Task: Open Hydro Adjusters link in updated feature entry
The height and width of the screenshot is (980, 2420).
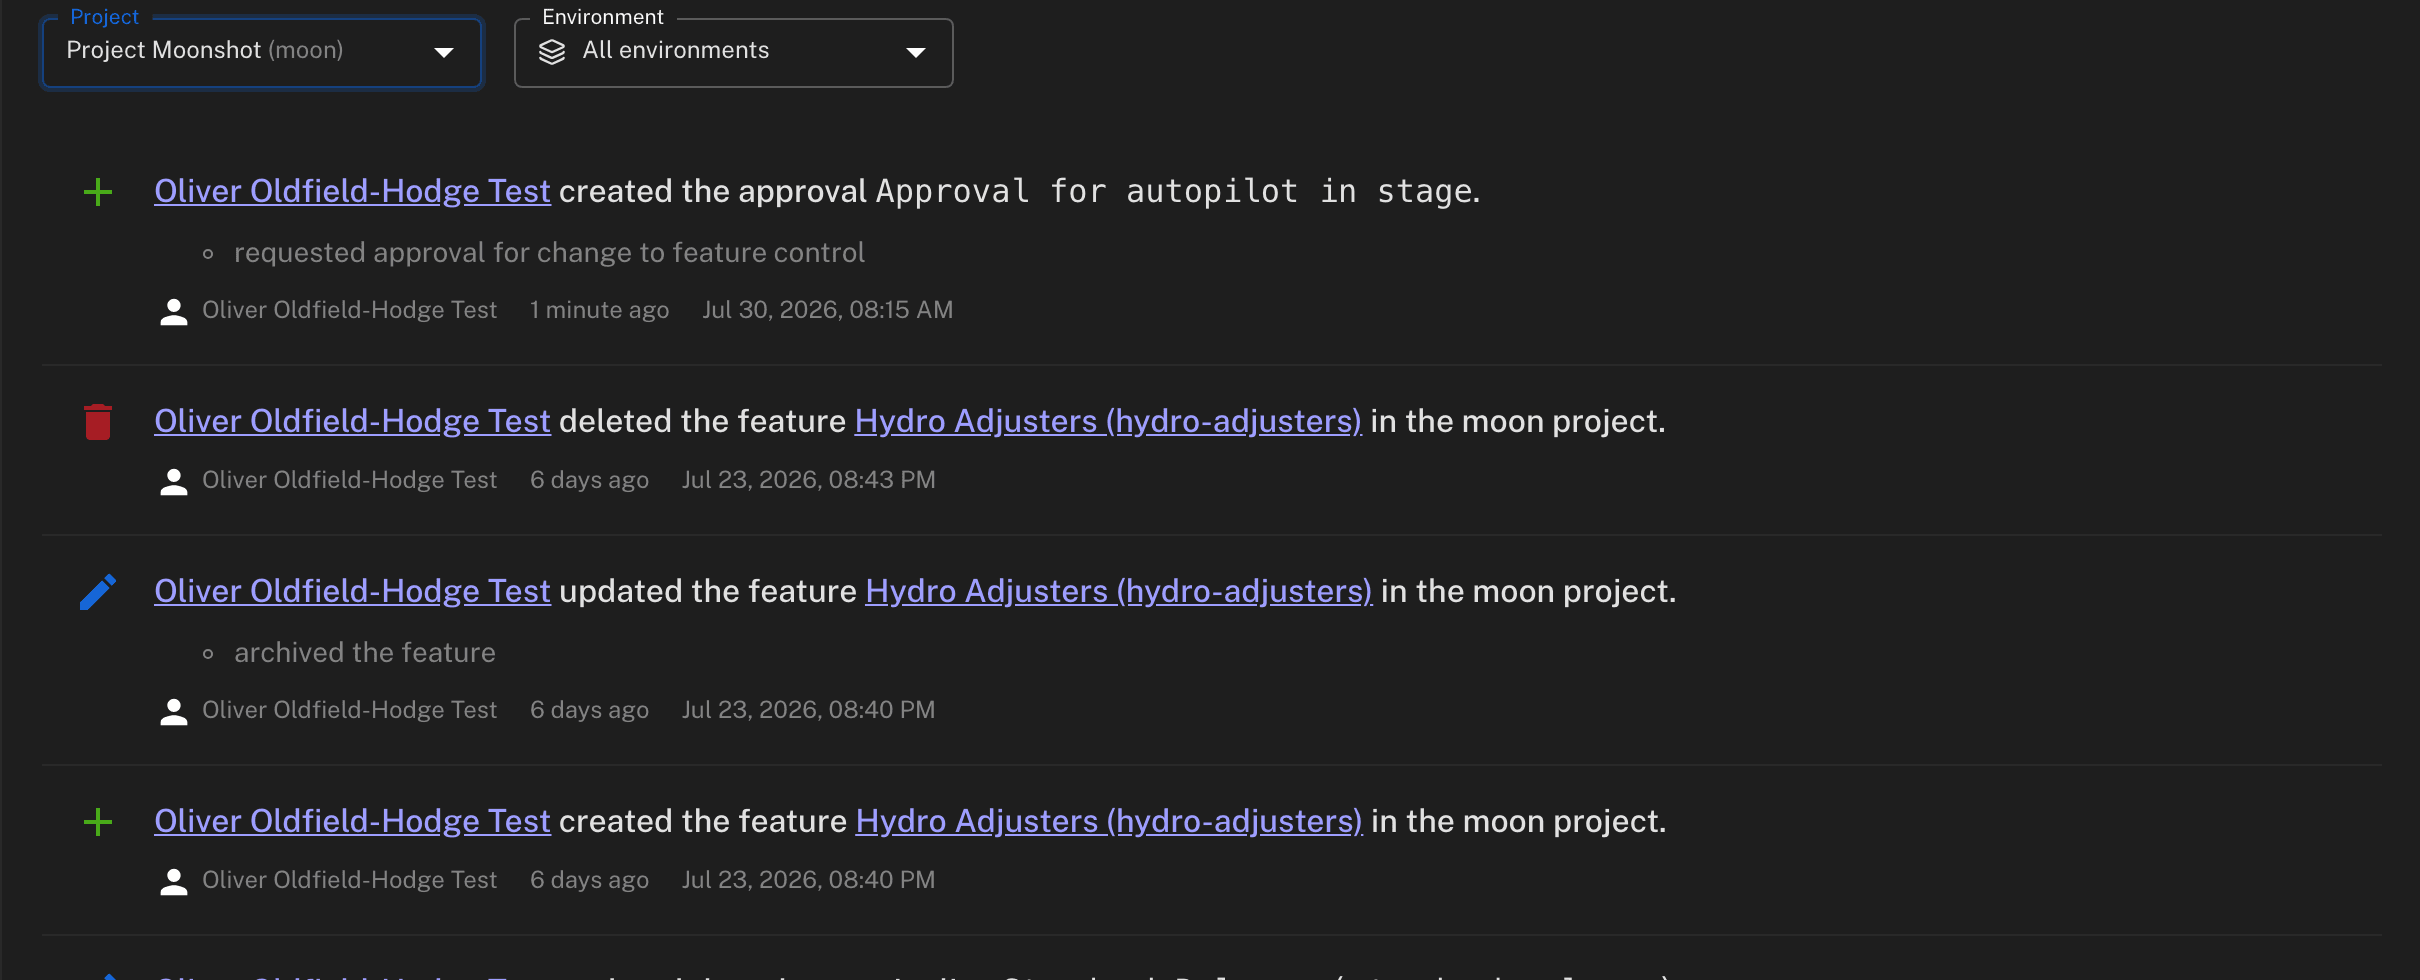Action: (x=1119, y=591)
